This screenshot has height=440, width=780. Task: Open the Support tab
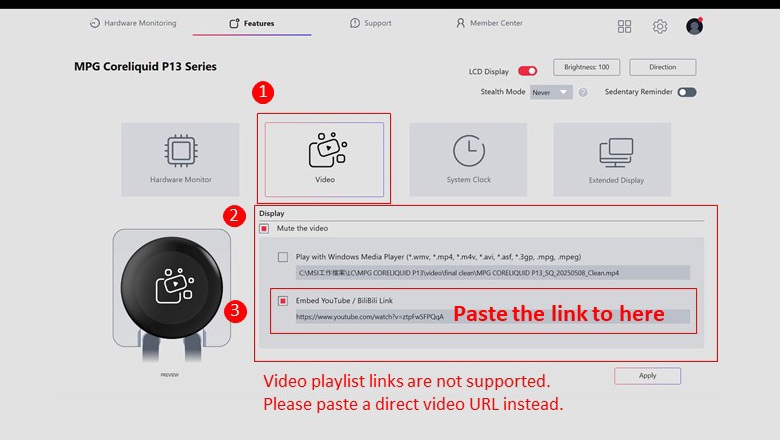371,23
